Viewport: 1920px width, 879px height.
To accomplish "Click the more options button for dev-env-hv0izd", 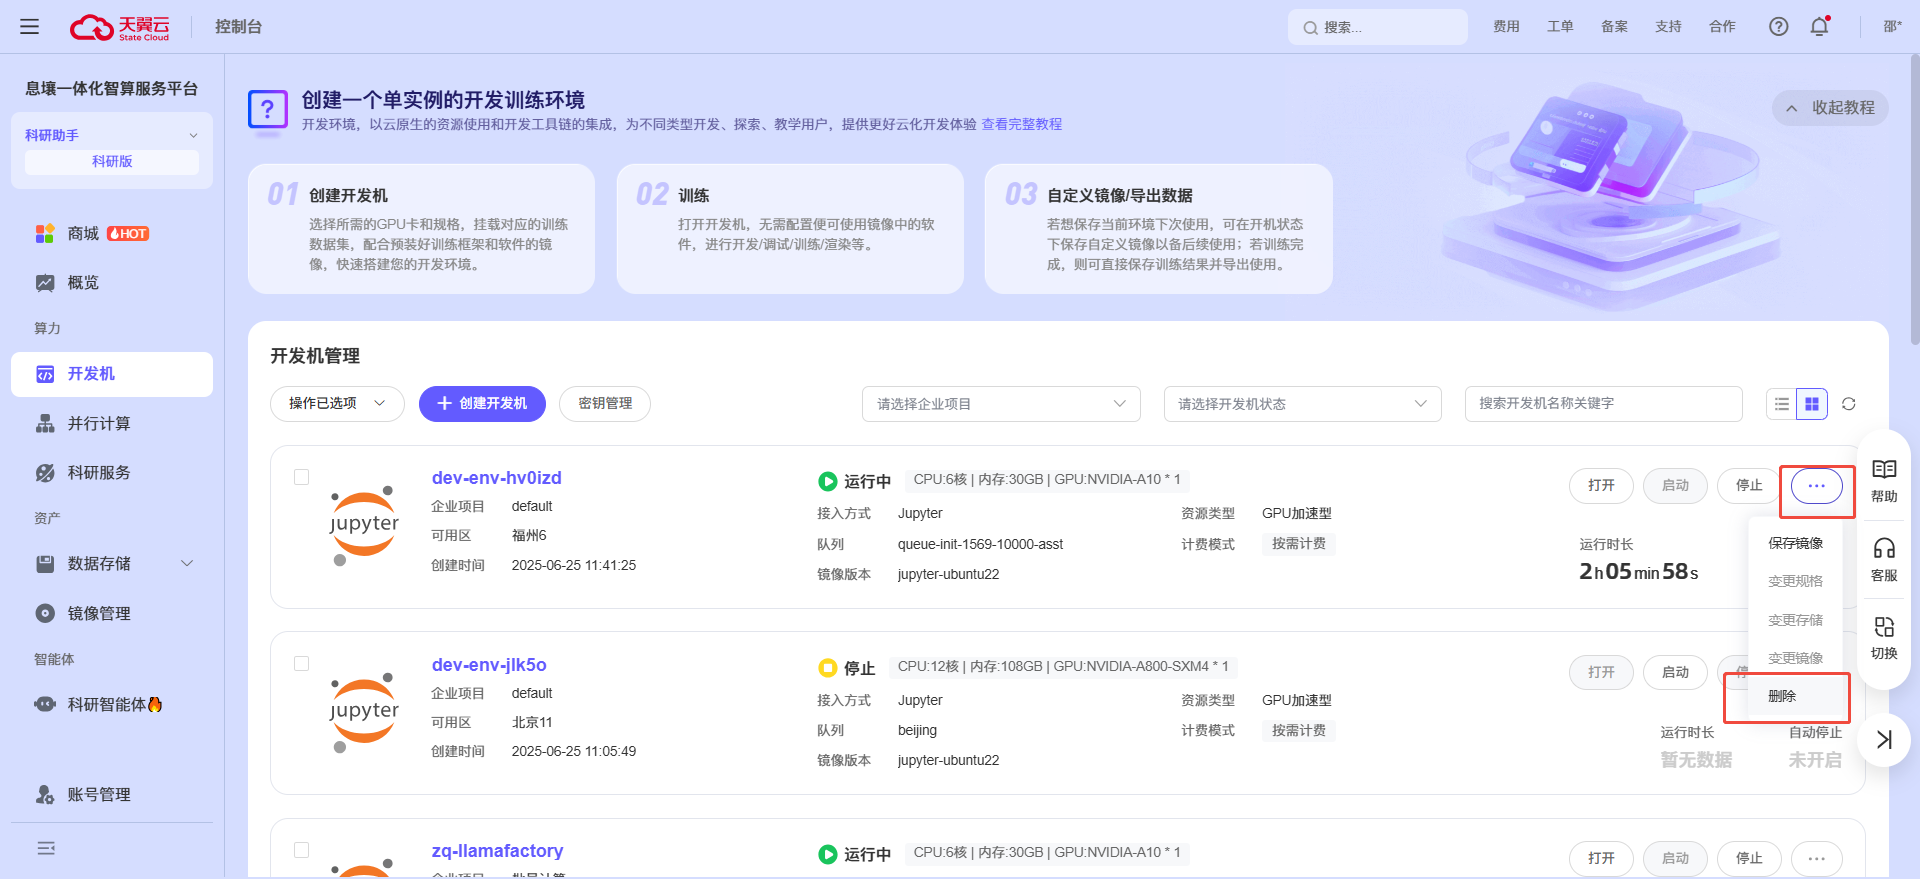I will [1817, 486].
